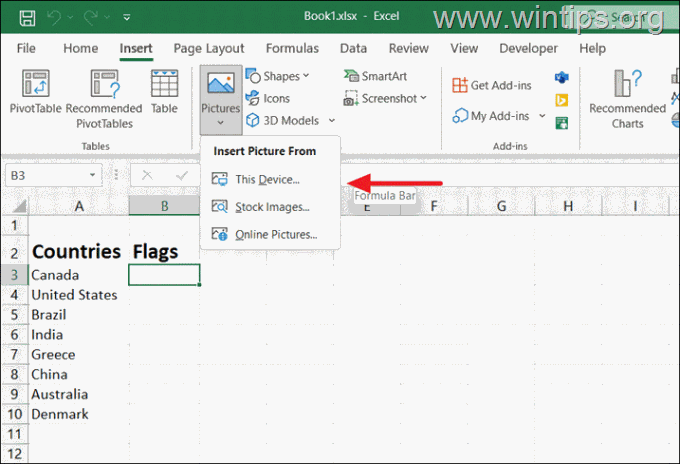Expand the Shapes dropdown

306,76
